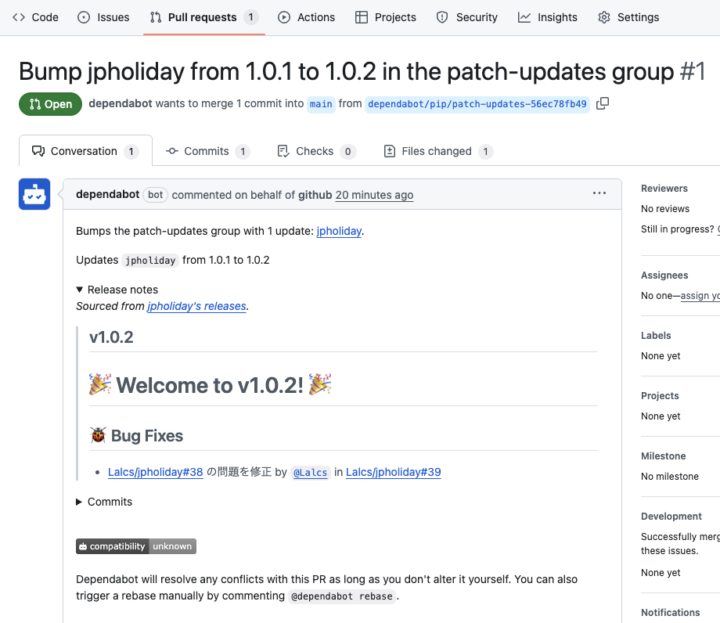Click the 20 minutes ago timestamp
The image size is (720, 623).
click(374, 195)
